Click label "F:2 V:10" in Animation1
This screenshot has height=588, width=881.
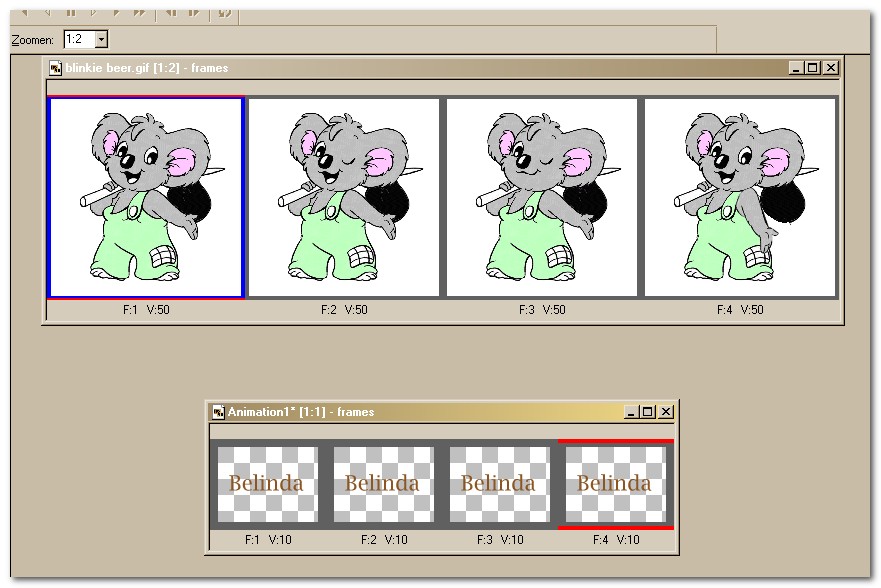[384, 540]
